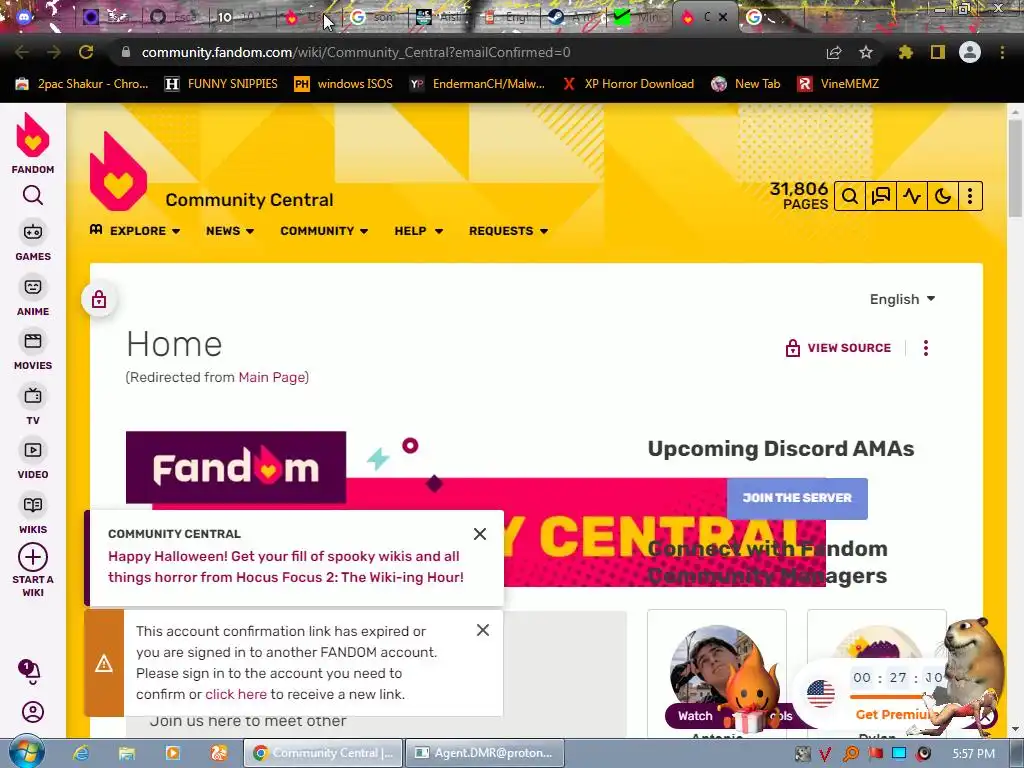Image resolution: width=1024 pixels, height=768 pixels.
Task: Open the Movies section in sidebar
Action: tap(33, 351)
